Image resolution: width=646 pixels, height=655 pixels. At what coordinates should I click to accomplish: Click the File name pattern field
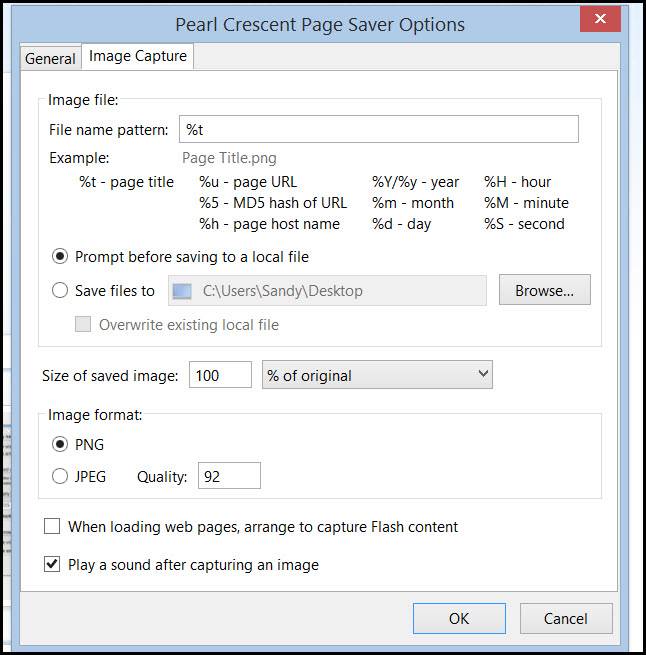(378, 129)
